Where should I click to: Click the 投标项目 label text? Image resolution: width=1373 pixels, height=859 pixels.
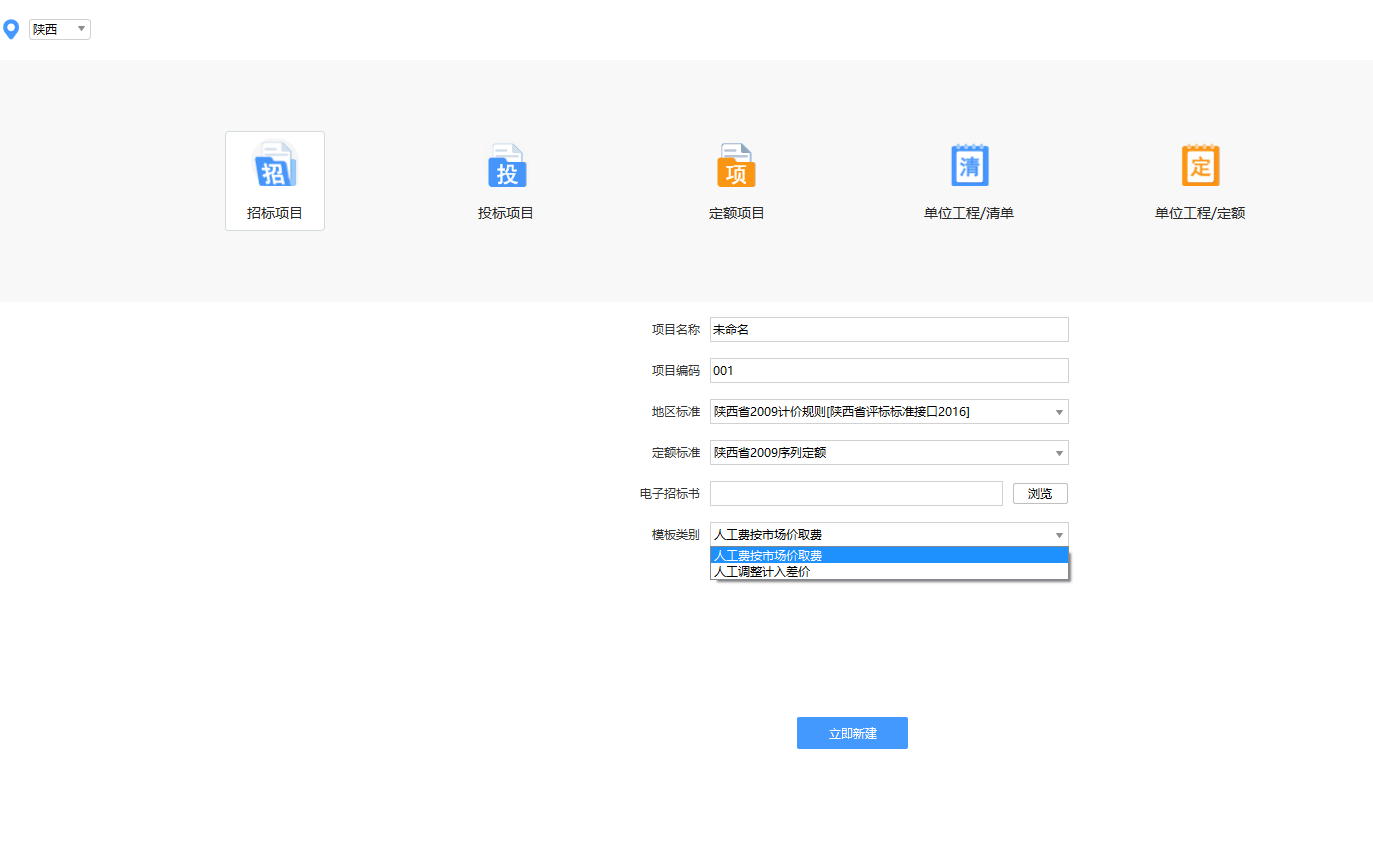click(506, 213)
